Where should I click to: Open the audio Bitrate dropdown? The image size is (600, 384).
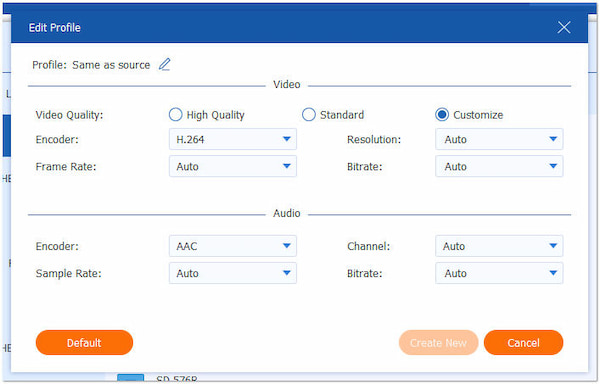coord(499,273)
